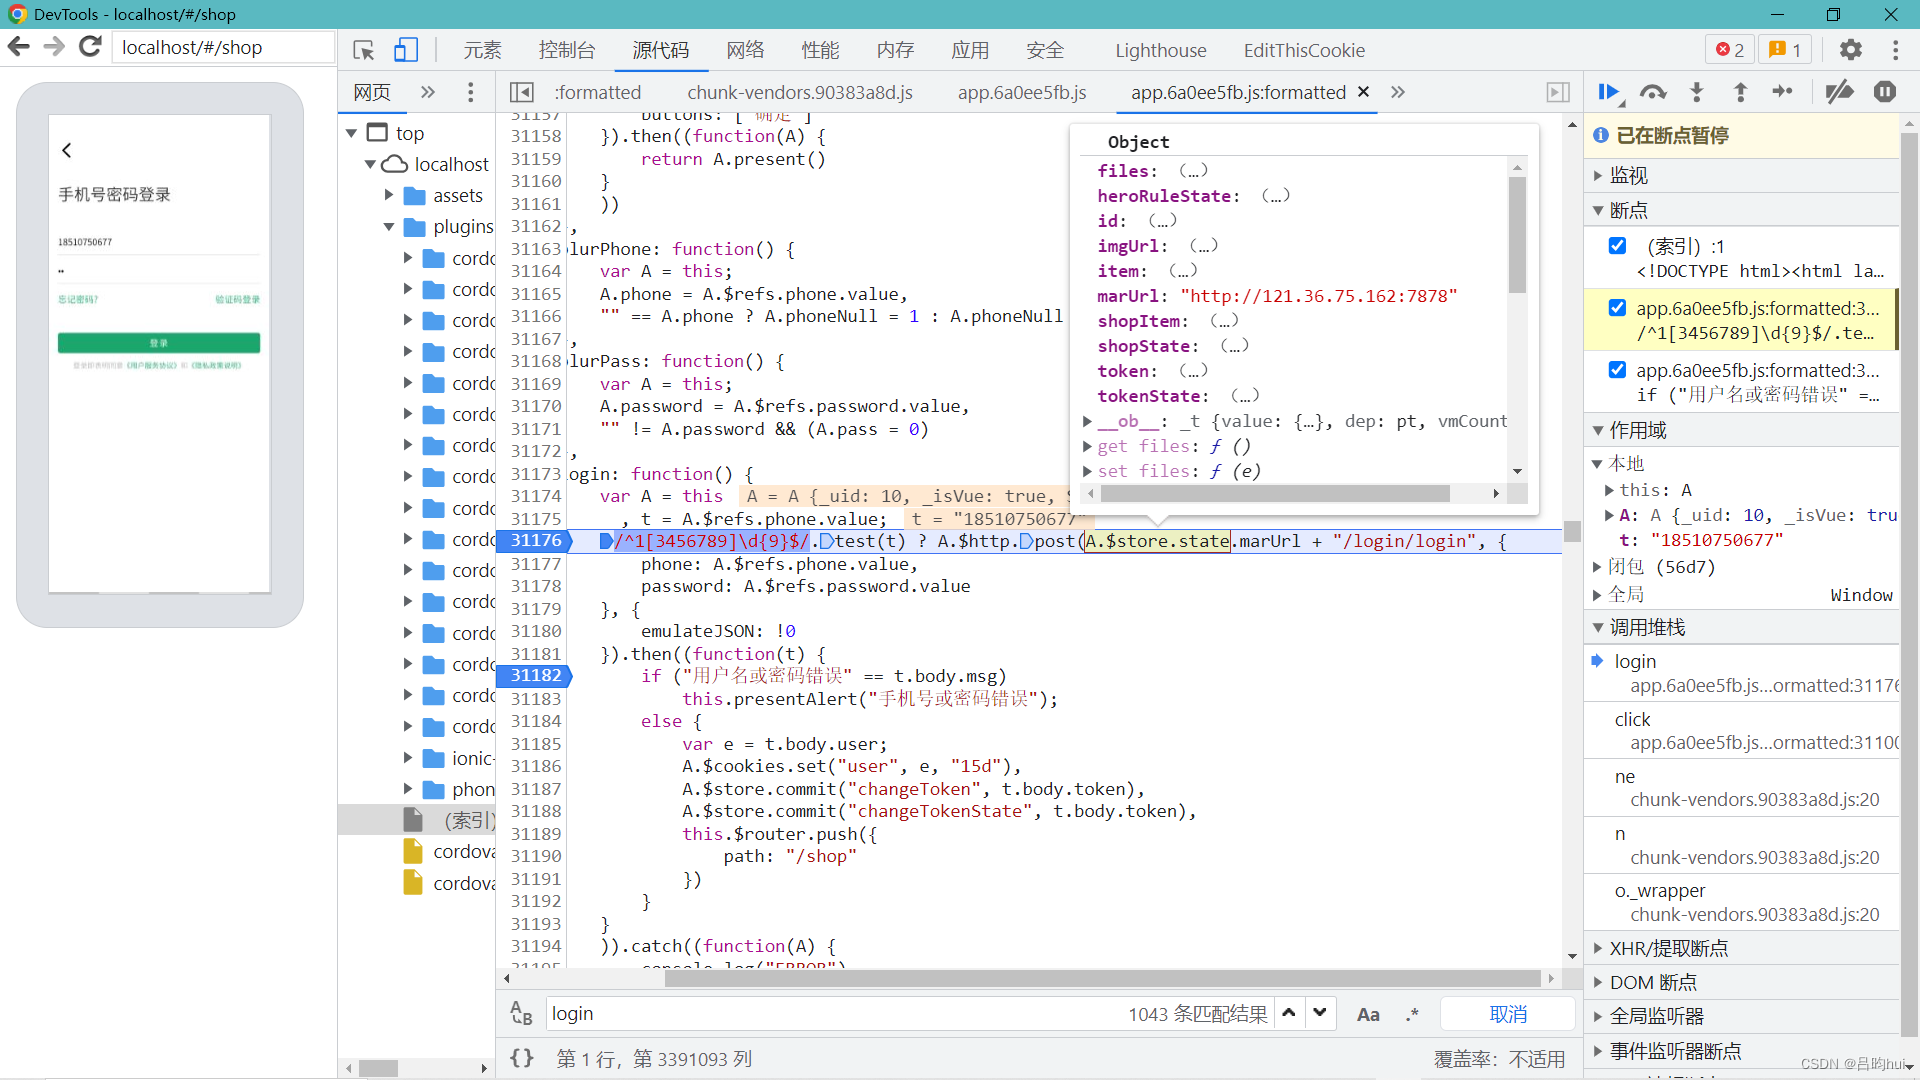Expand the assets folder in tree
This screenshot has width=1920, height=1080.
coord(389,195)
